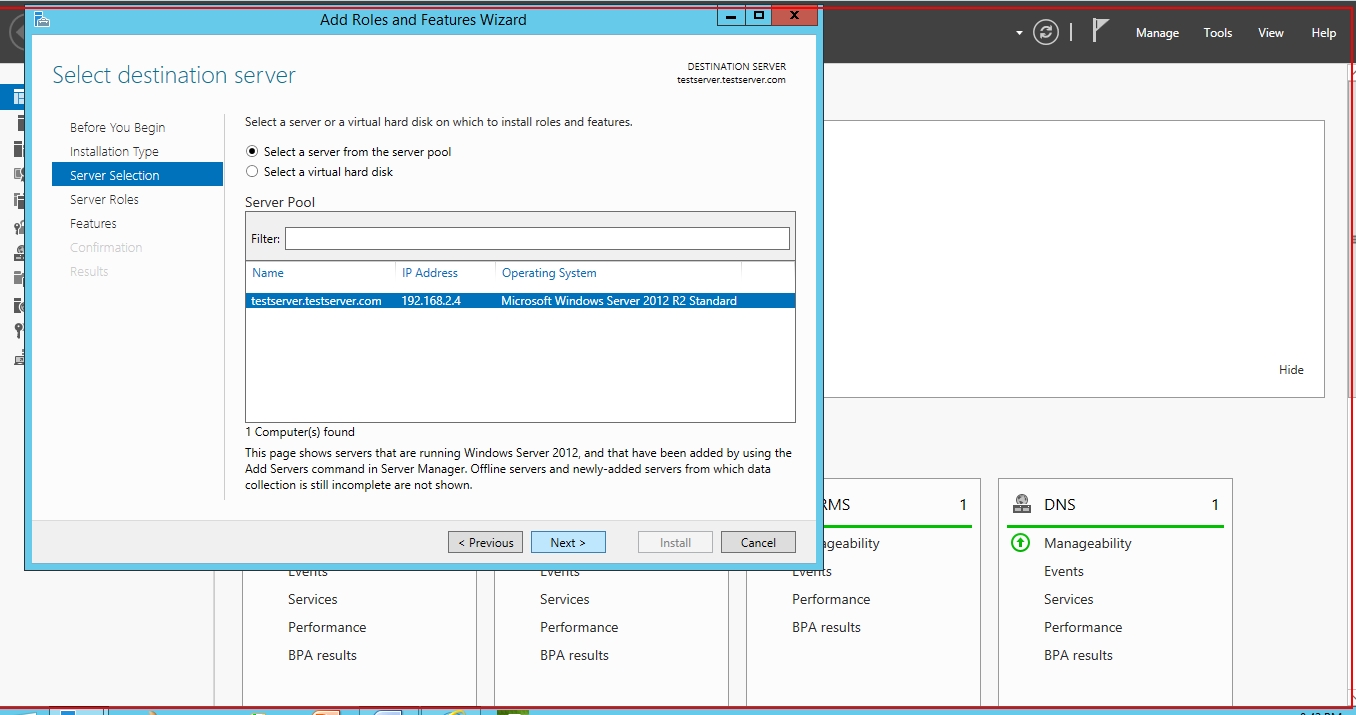Click the Next button
The image size is (1356, 715).
point(567,542)
